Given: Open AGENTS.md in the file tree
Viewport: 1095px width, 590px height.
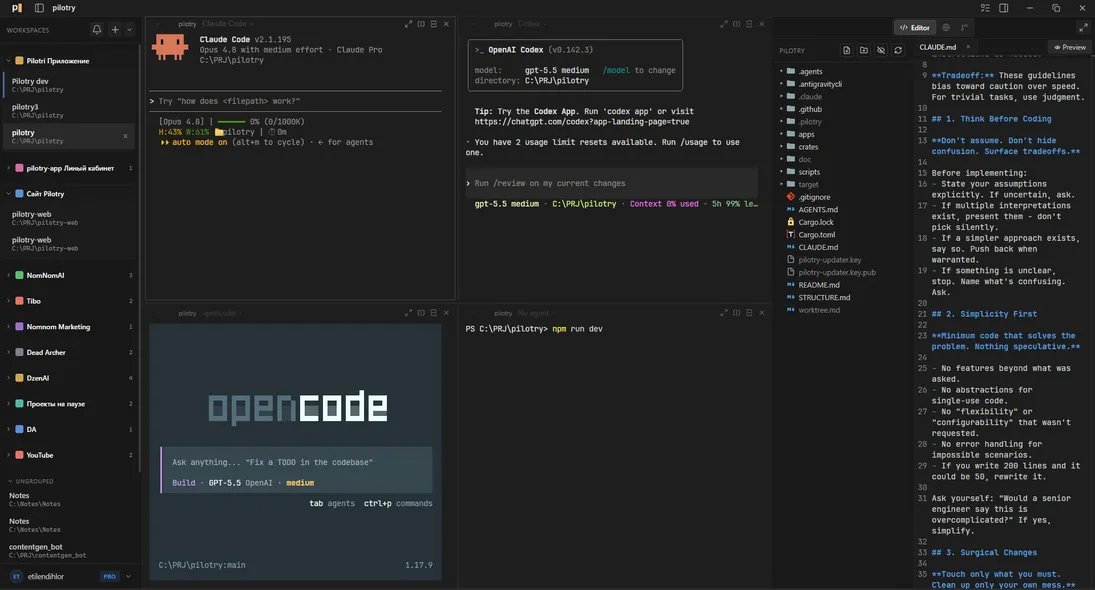Looking at the screenshot, I should point(818,209).
